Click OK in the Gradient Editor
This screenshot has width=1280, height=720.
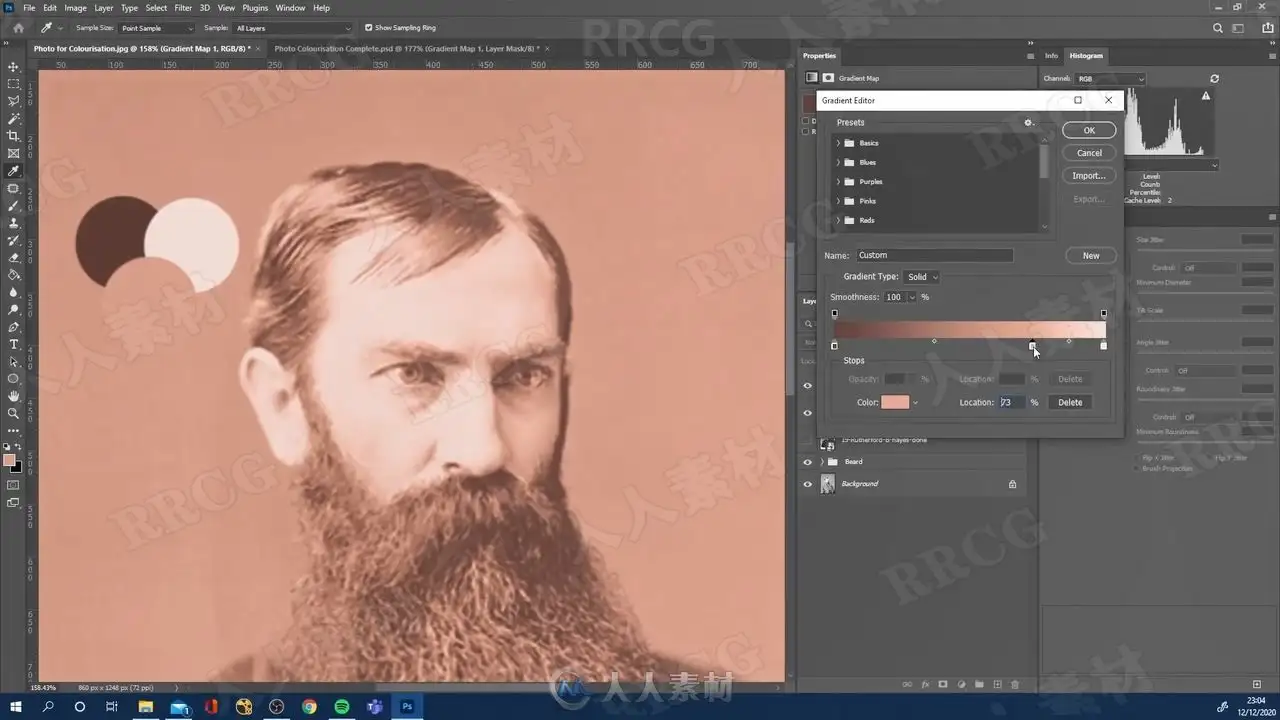coord(1089,130)
